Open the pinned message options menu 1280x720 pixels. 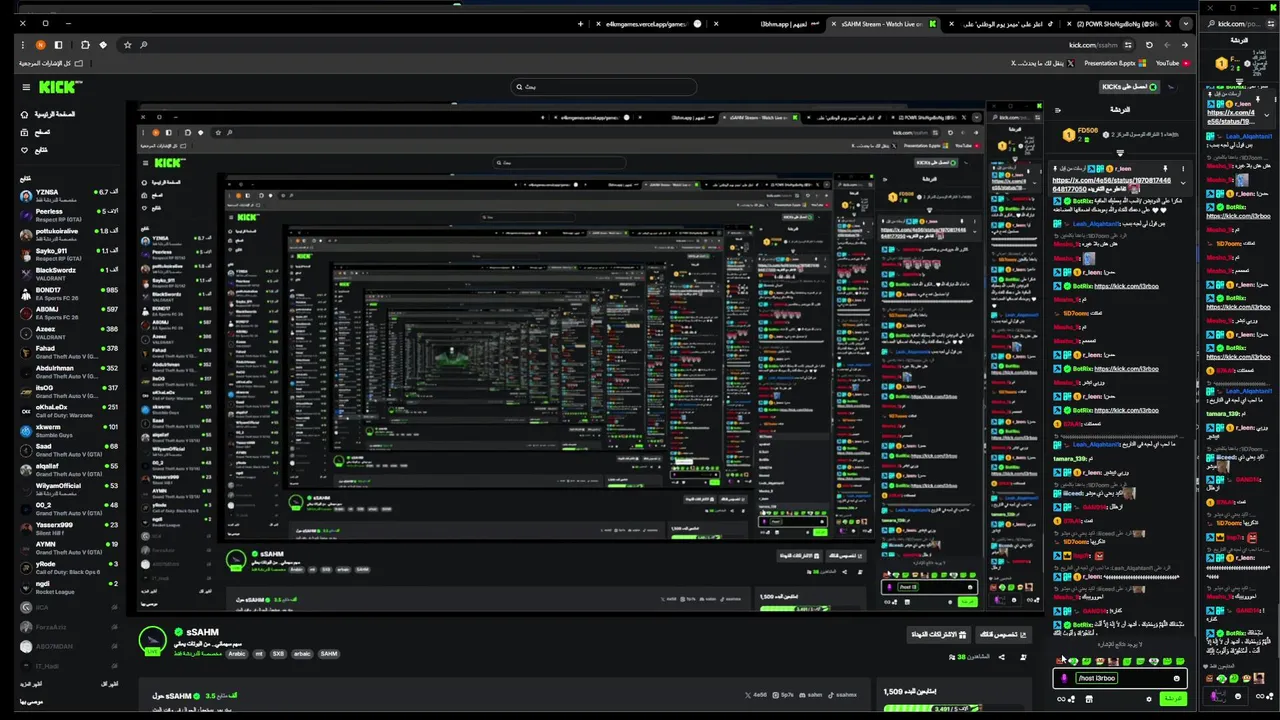pyautogui.click(x=1182, y=169)
